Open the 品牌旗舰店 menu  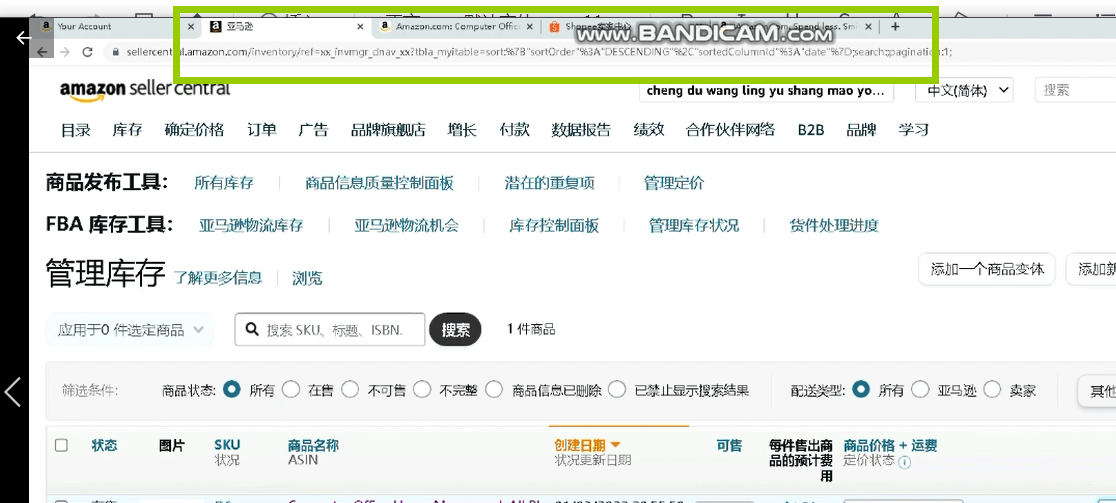pos(388,129)
